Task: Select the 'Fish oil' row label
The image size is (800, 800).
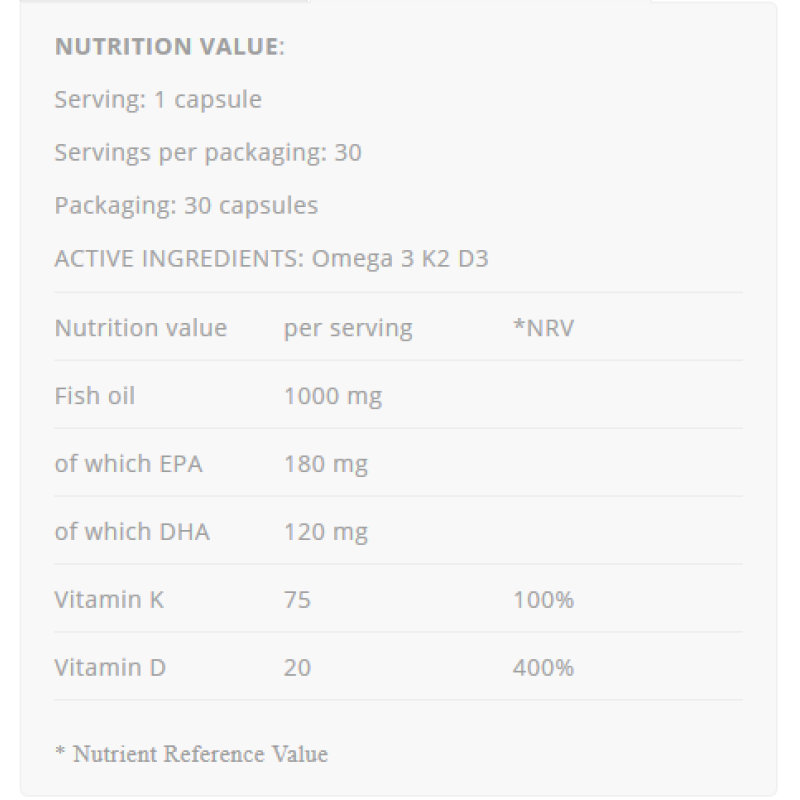Action: coord(94,396)
